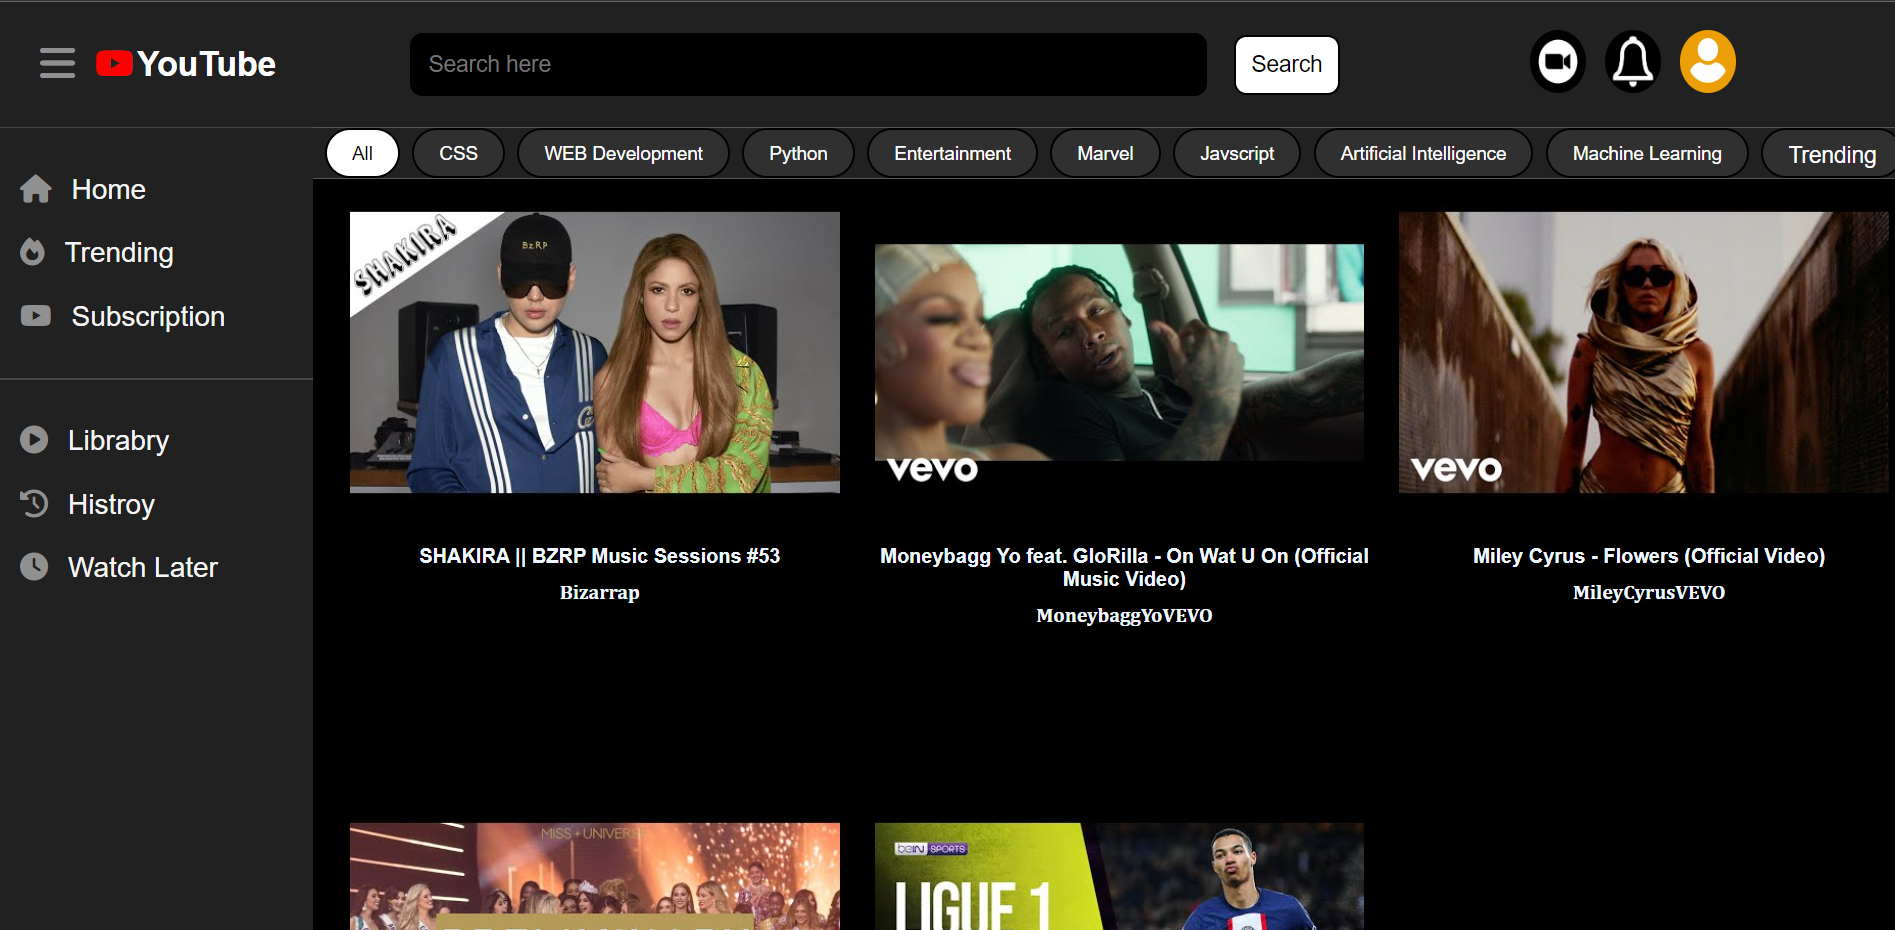
Task: Open the MoneybaggYoVEVO channel name
Action: pyautogui.click(x=1123, y=616)
